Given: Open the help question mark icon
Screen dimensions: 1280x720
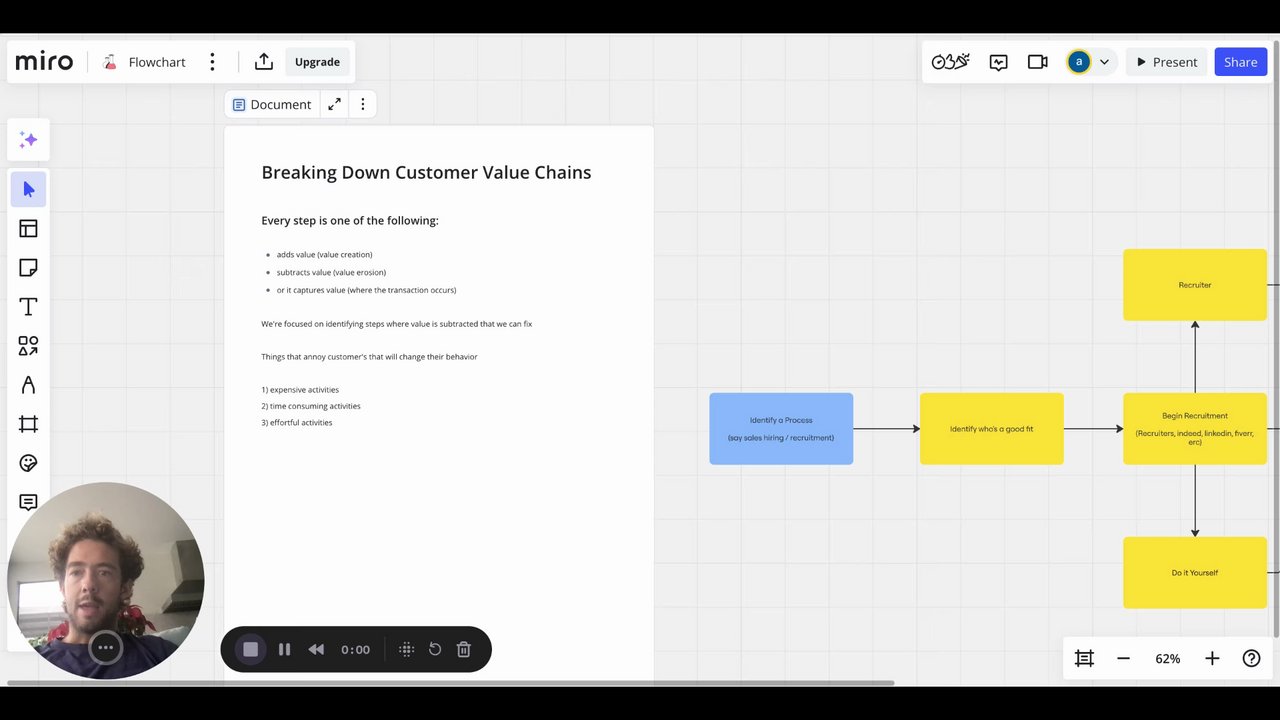Looking at the screenshot, I should (x=1251, y=658).
